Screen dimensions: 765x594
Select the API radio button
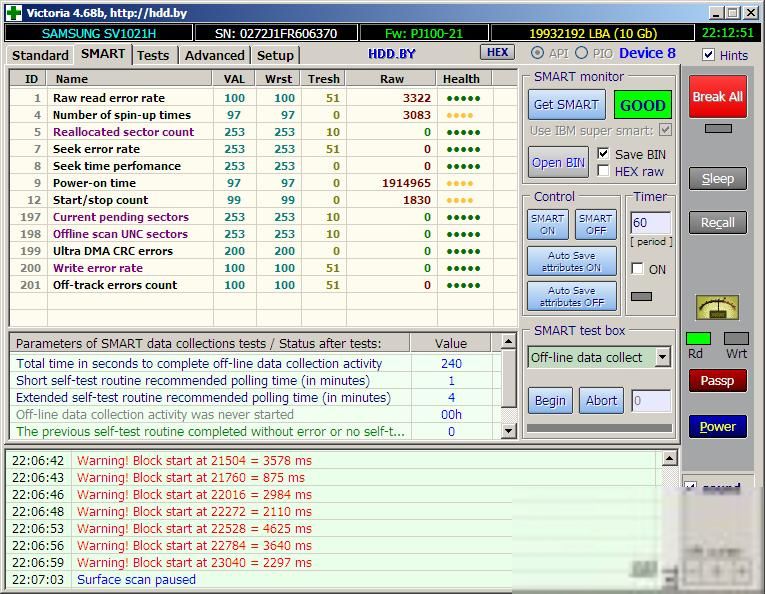pyautogui.click(x=537, y=53)
